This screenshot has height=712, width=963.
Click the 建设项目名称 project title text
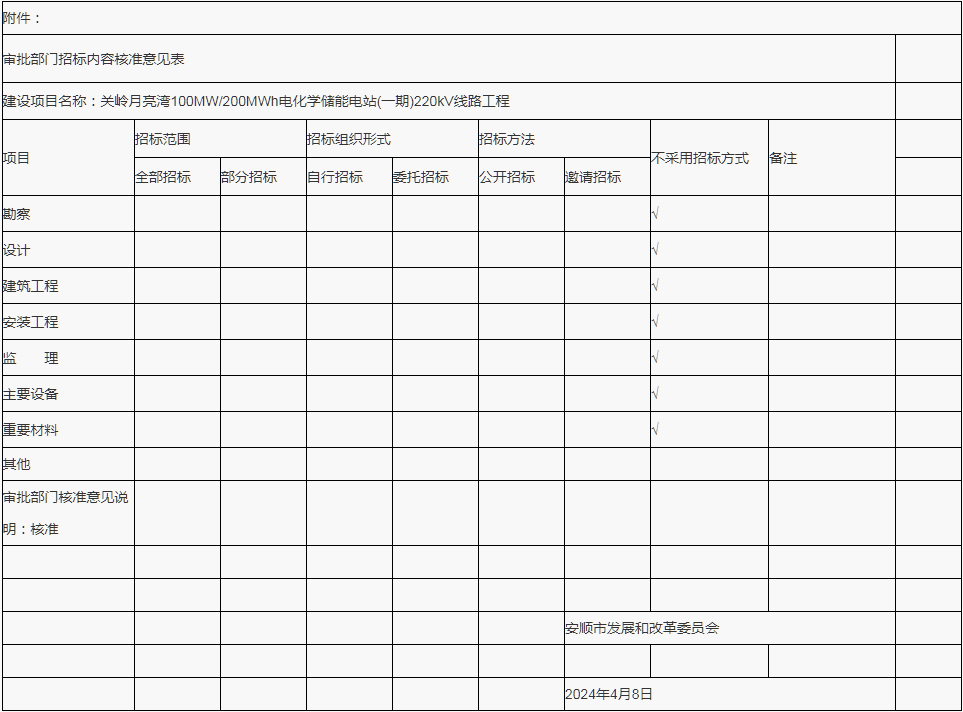pos(256,101)
